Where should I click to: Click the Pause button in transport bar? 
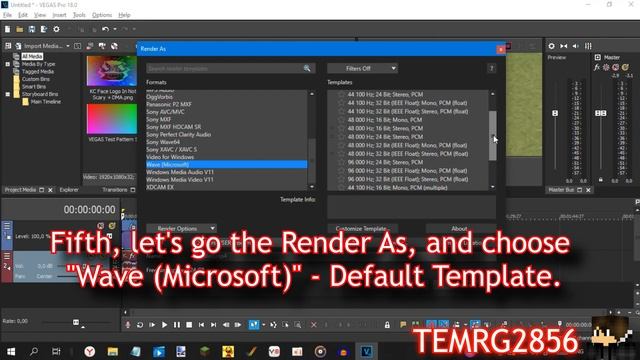click(177, 325)
